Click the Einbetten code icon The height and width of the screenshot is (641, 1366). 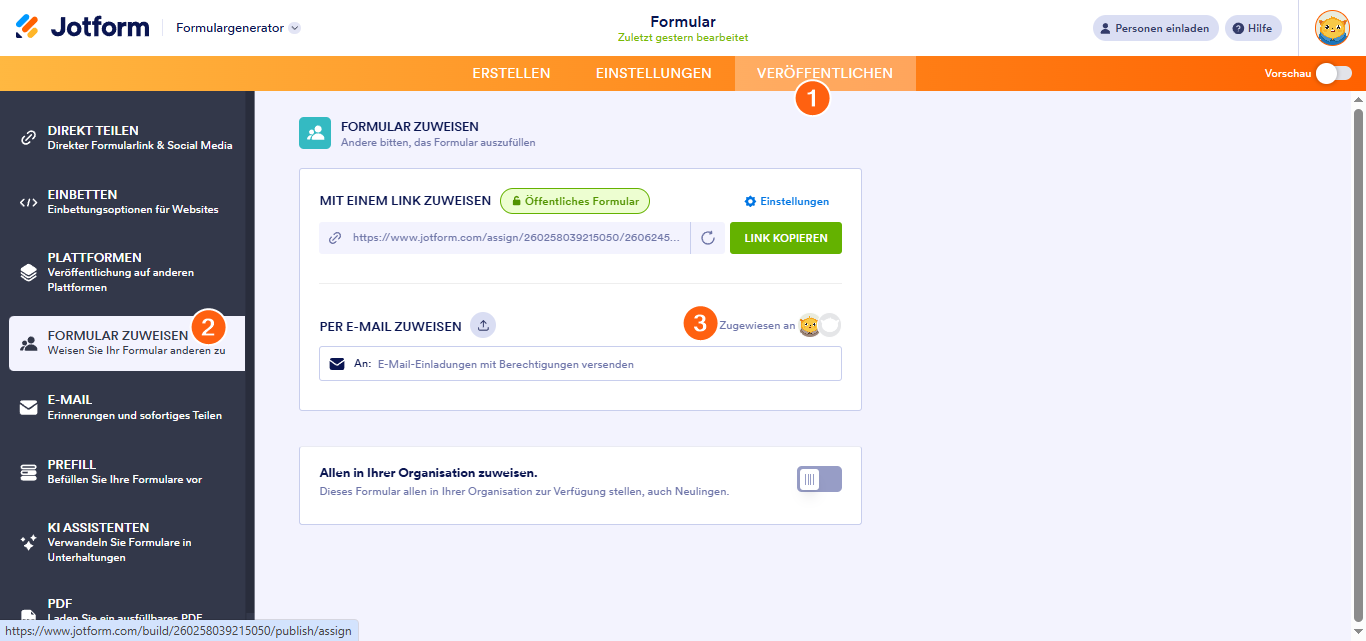(29, 202)
